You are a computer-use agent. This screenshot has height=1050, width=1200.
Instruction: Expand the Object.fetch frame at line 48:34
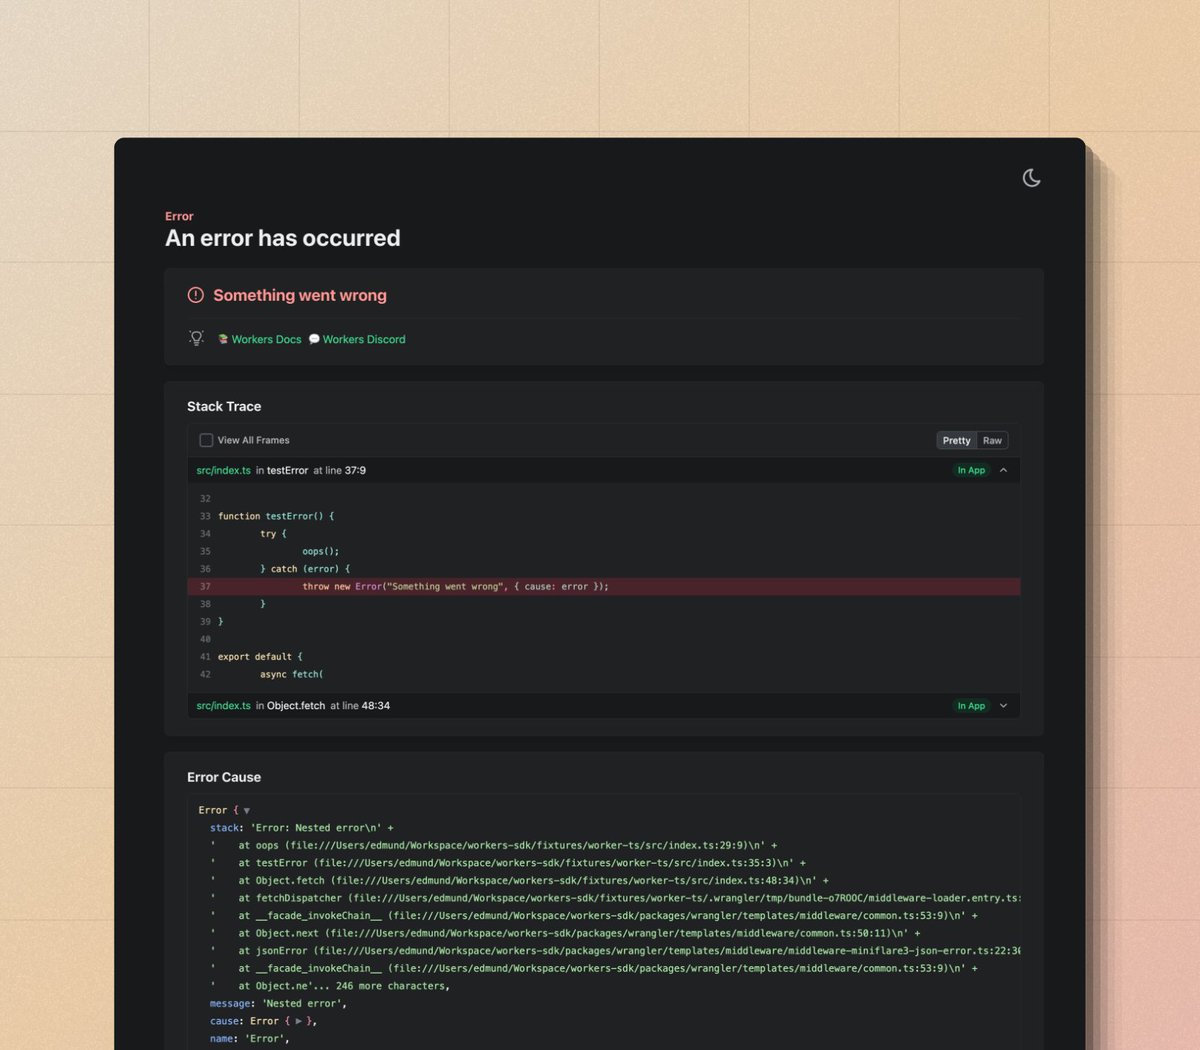[1003, 705]
